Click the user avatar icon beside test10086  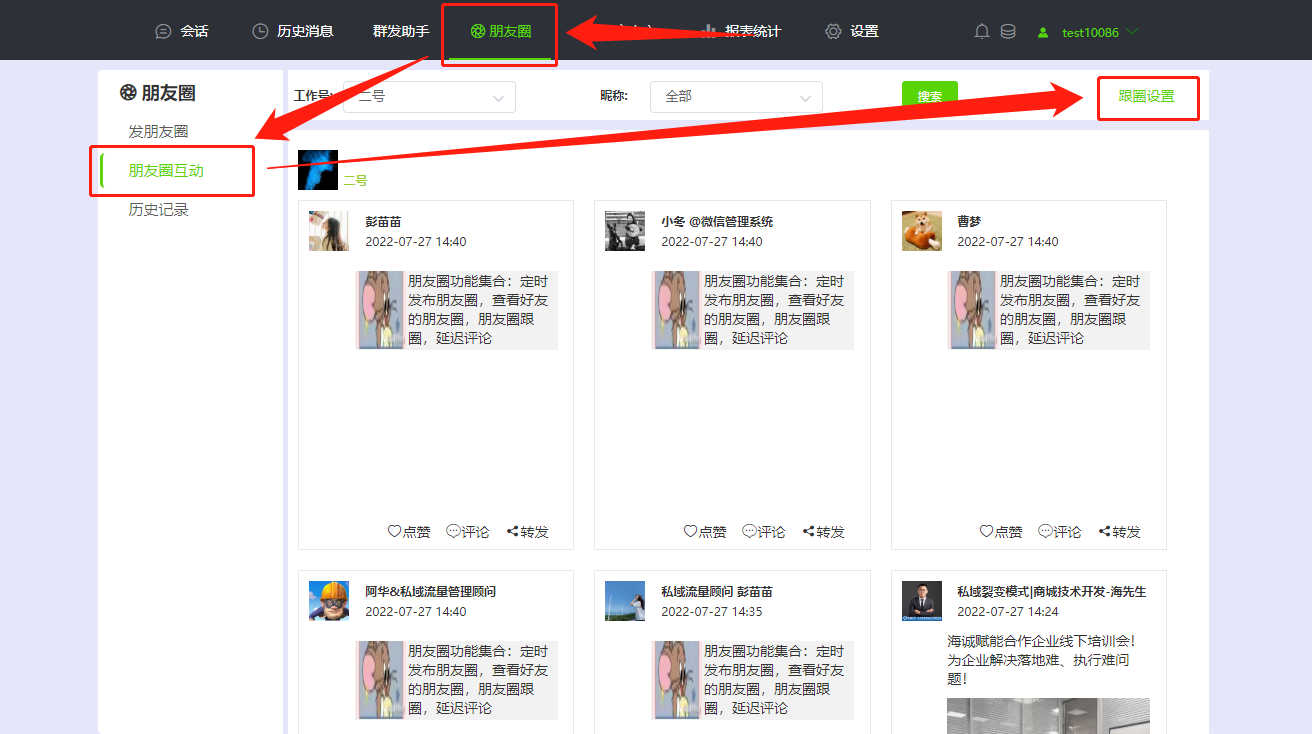click(x=1043, y=32)
